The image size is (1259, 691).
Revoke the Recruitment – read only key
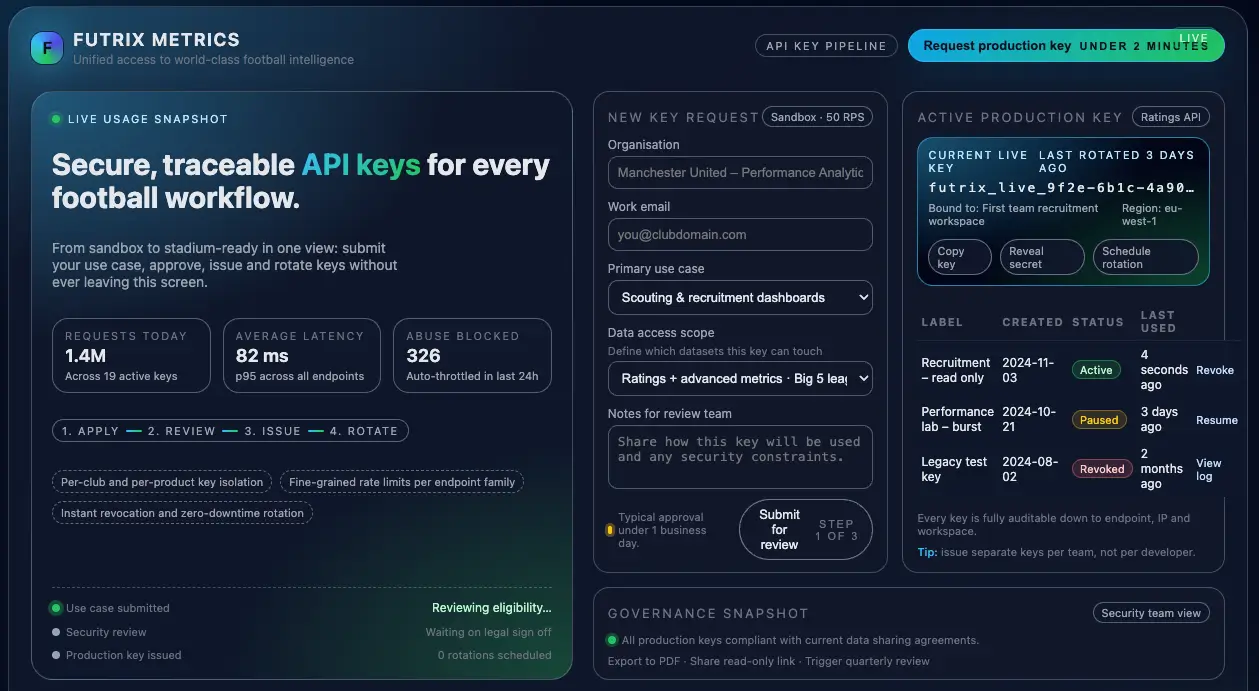(x=1215, y=370)
